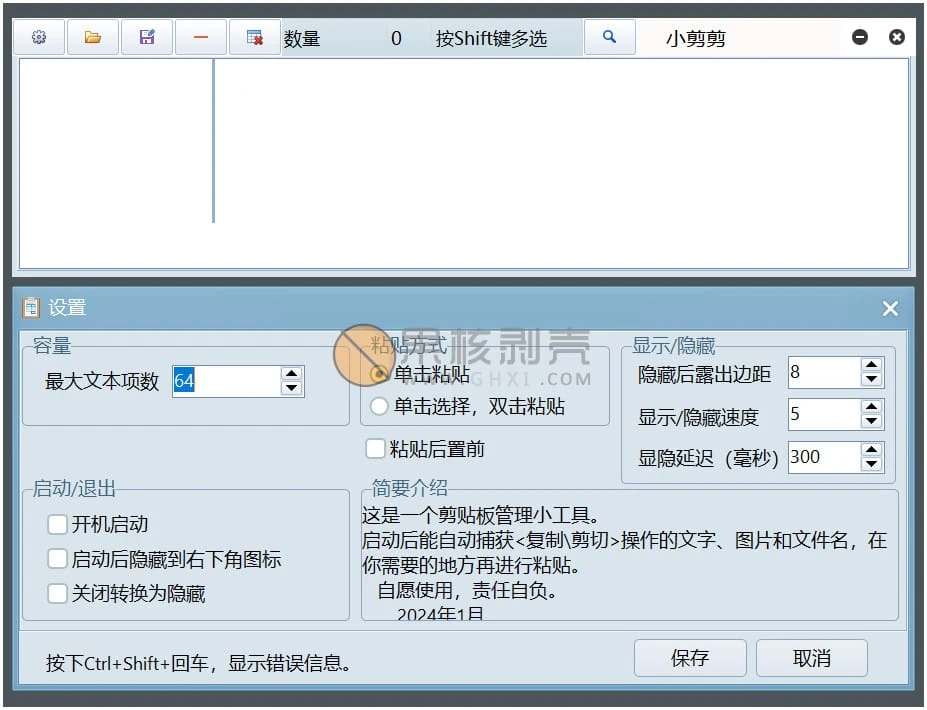Increase 显示/隐藏速度 value

(x=871, y=407)
